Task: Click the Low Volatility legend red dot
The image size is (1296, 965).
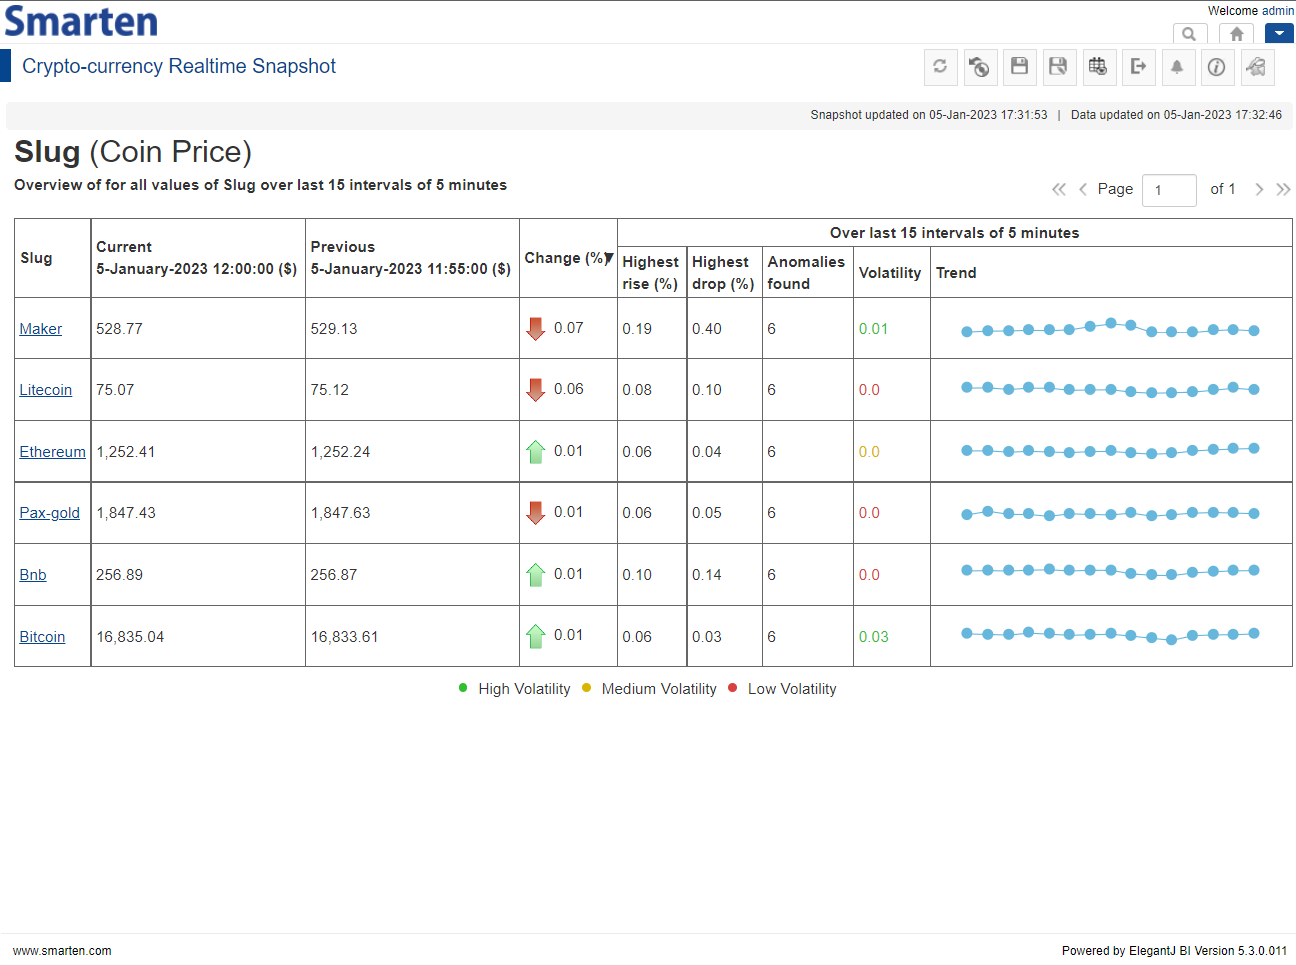Action: [733, 688]
